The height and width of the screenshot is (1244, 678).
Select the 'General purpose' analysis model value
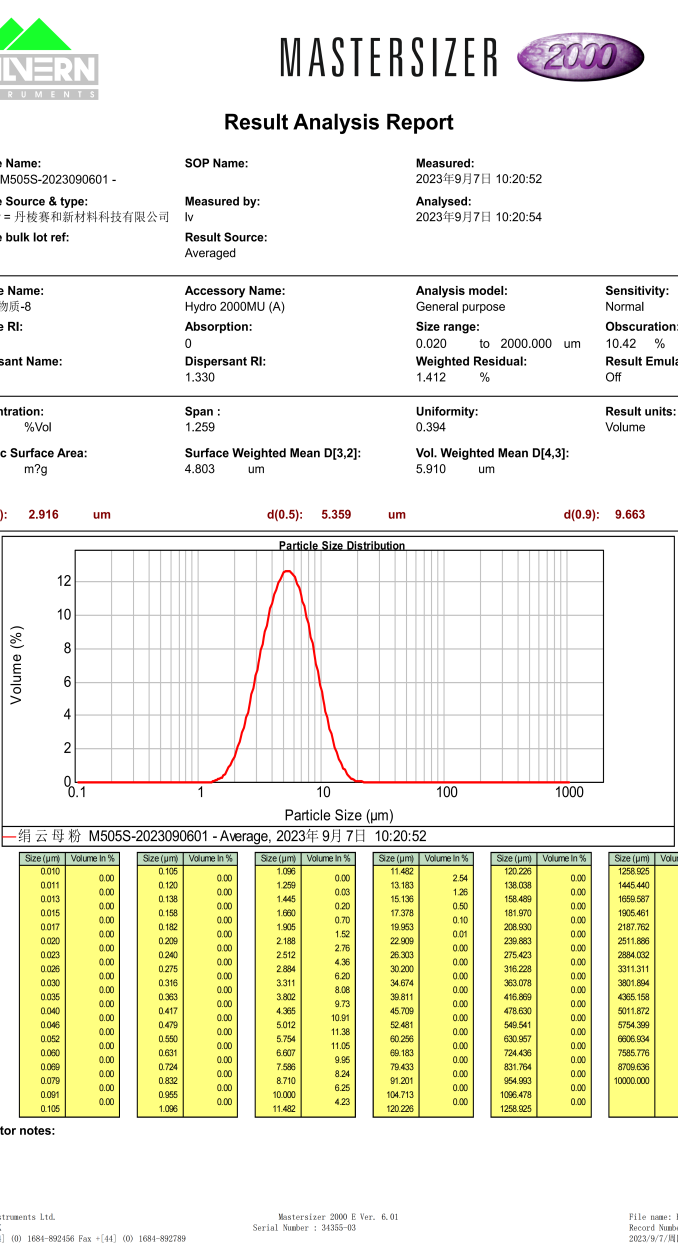point(461,307)
